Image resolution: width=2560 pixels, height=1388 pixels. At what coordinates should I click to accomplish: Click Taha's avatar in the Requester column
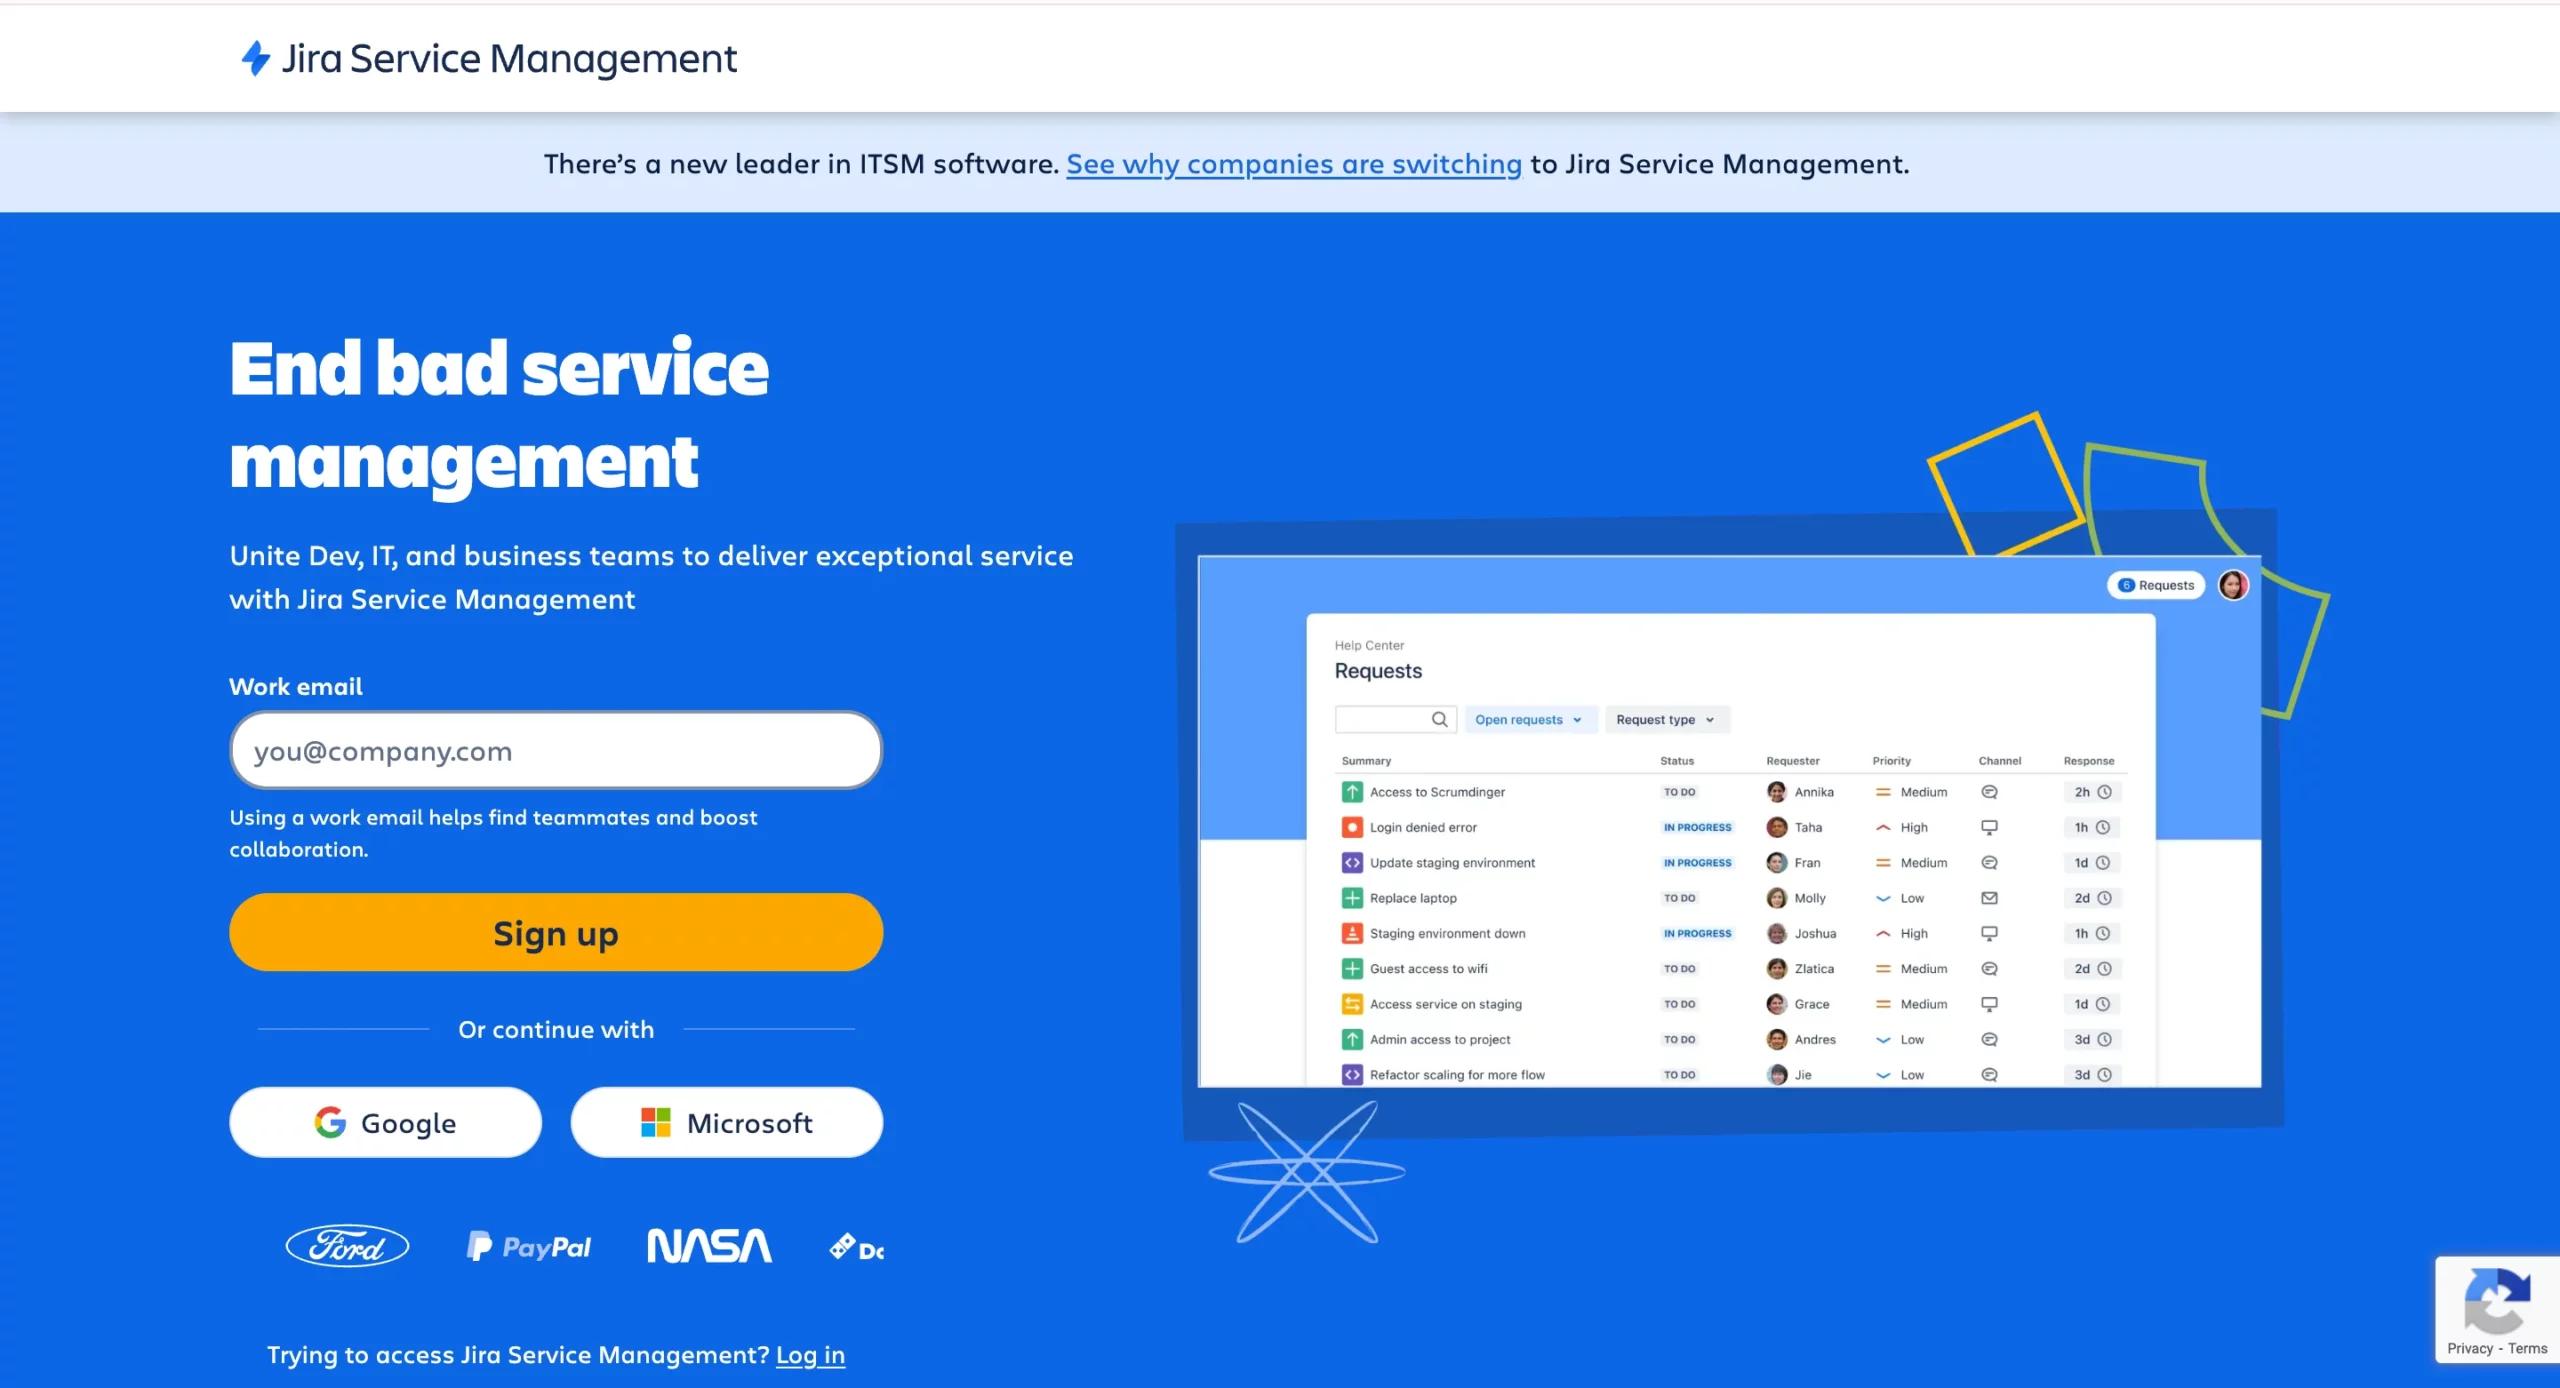click(x=1777, y=827)
